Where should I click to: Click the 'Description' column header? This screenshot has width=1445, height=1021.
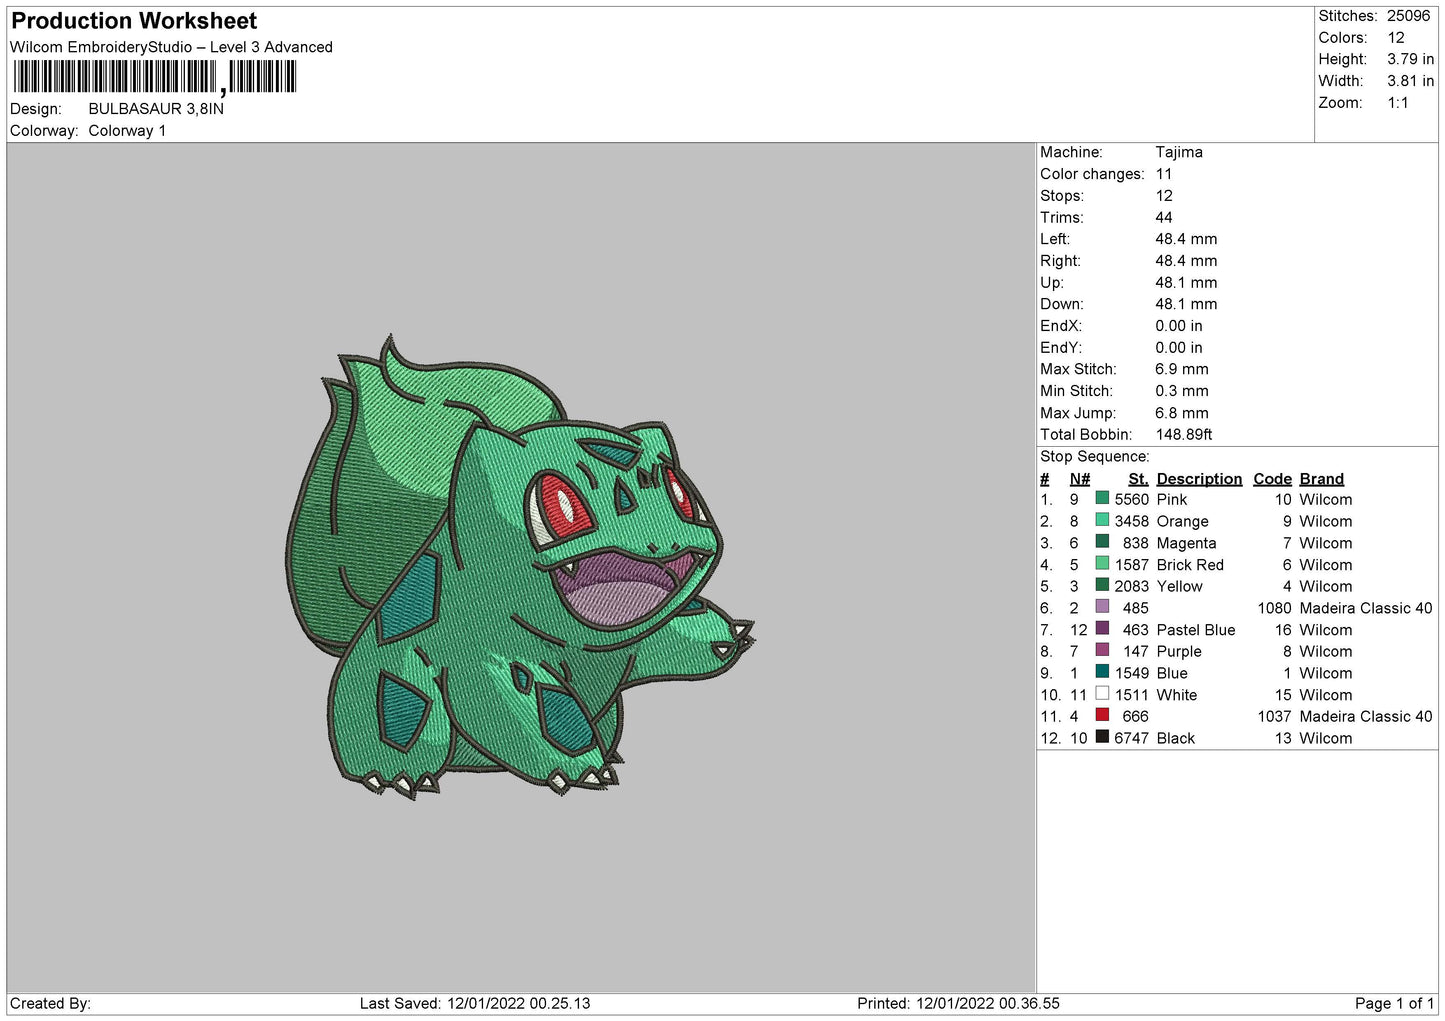pyautogui.click(x=1199, y=479)
